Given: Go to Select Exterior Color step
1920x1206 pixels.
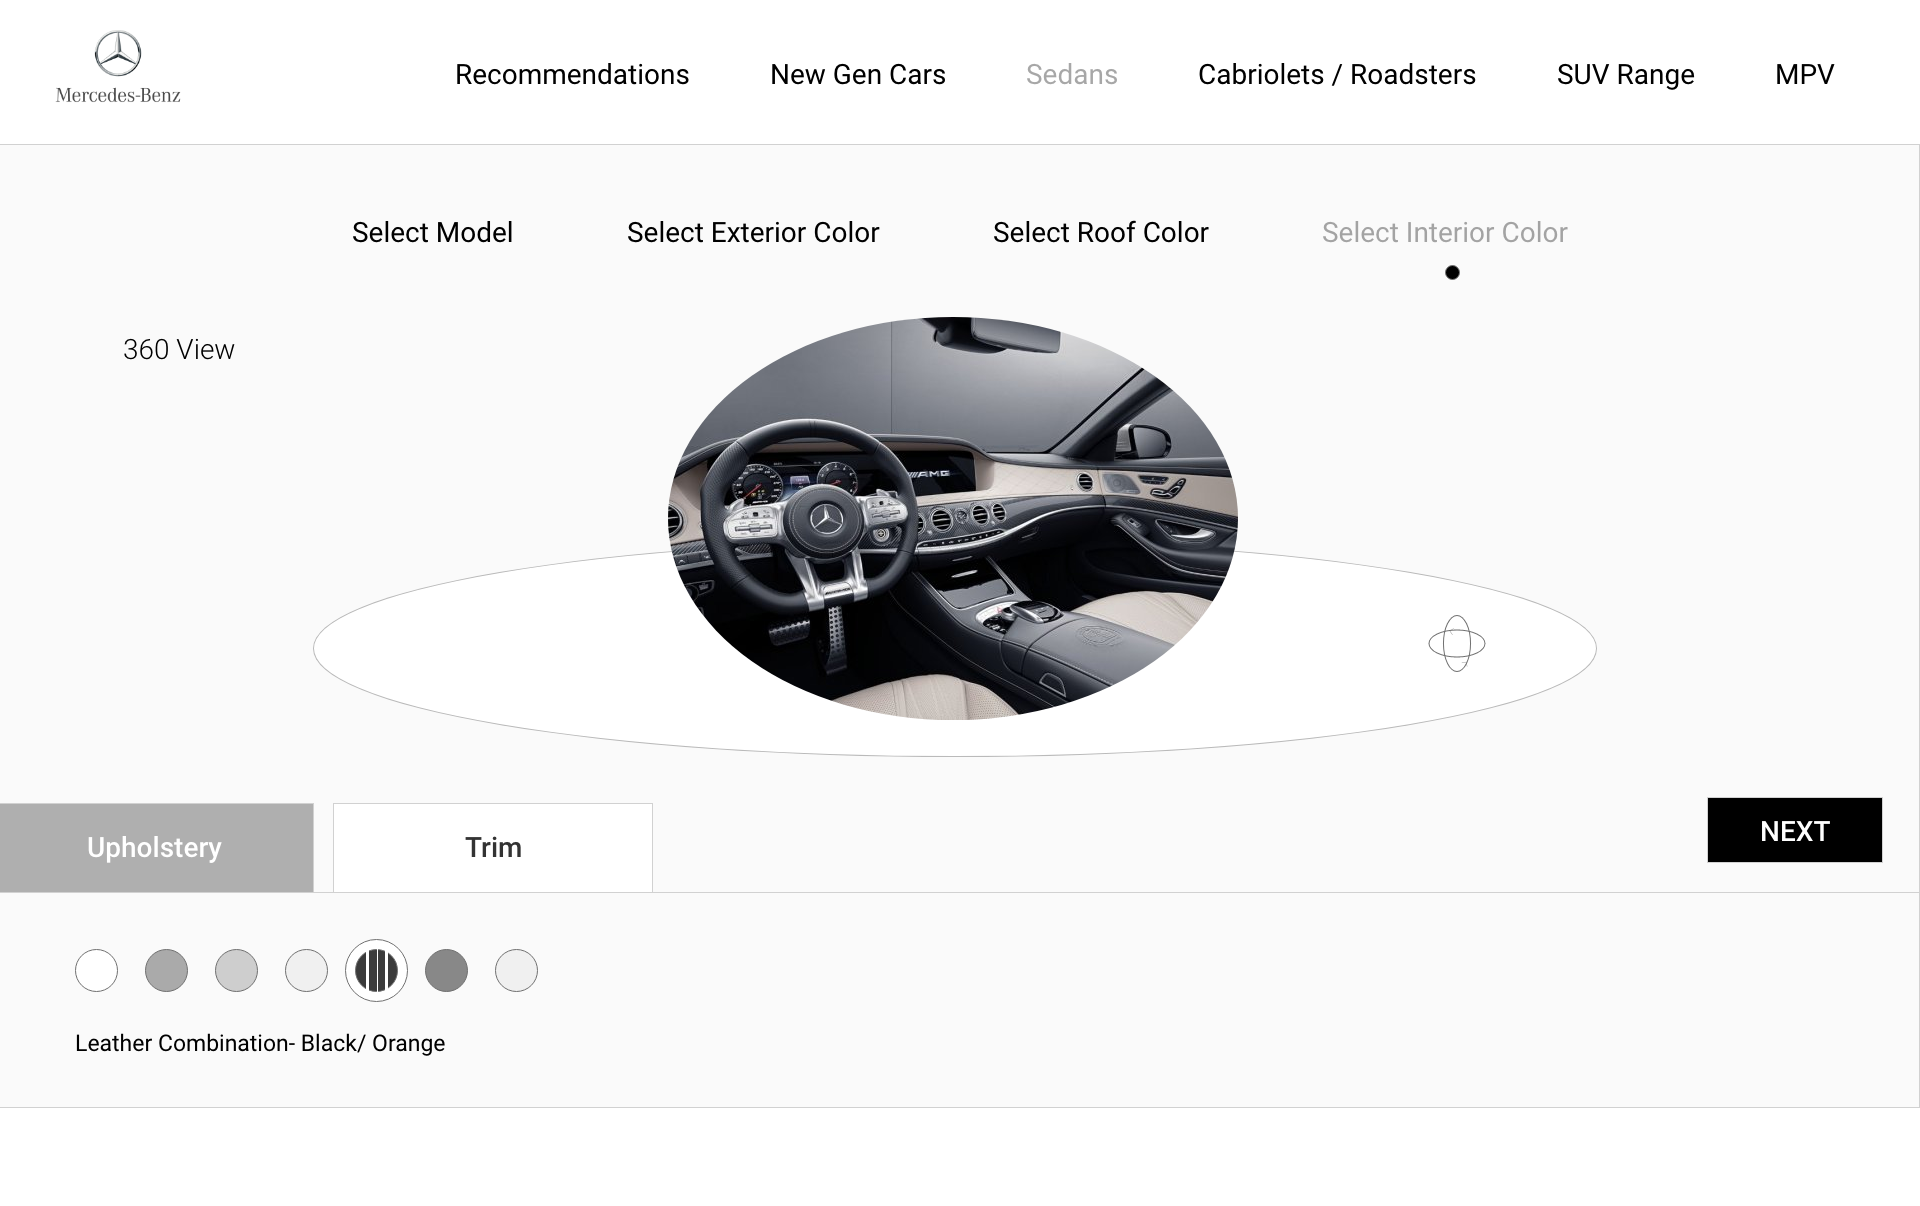Looking at the screenshot, I should 752,233.
